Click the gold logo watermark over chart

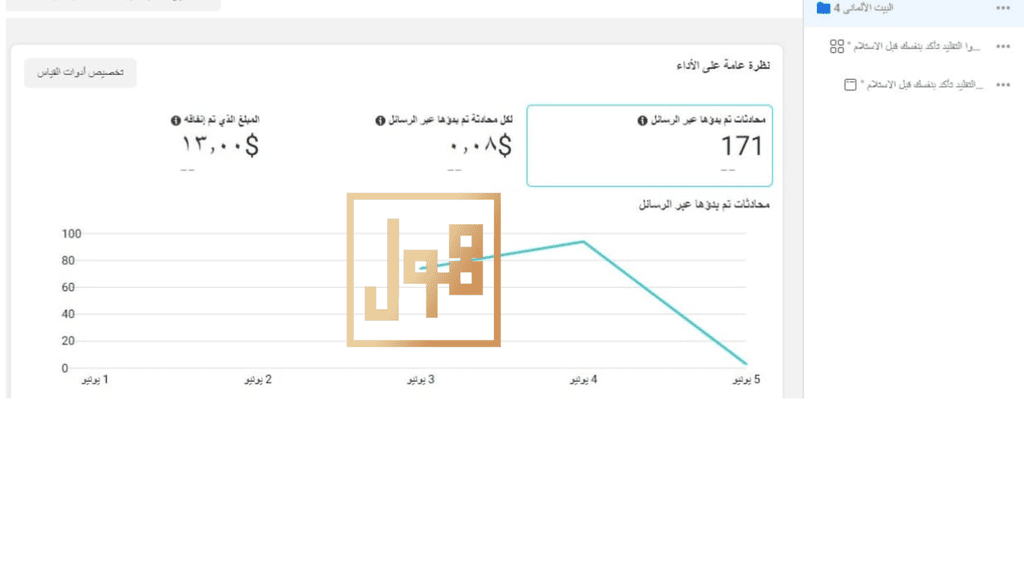tap(423, 270)
